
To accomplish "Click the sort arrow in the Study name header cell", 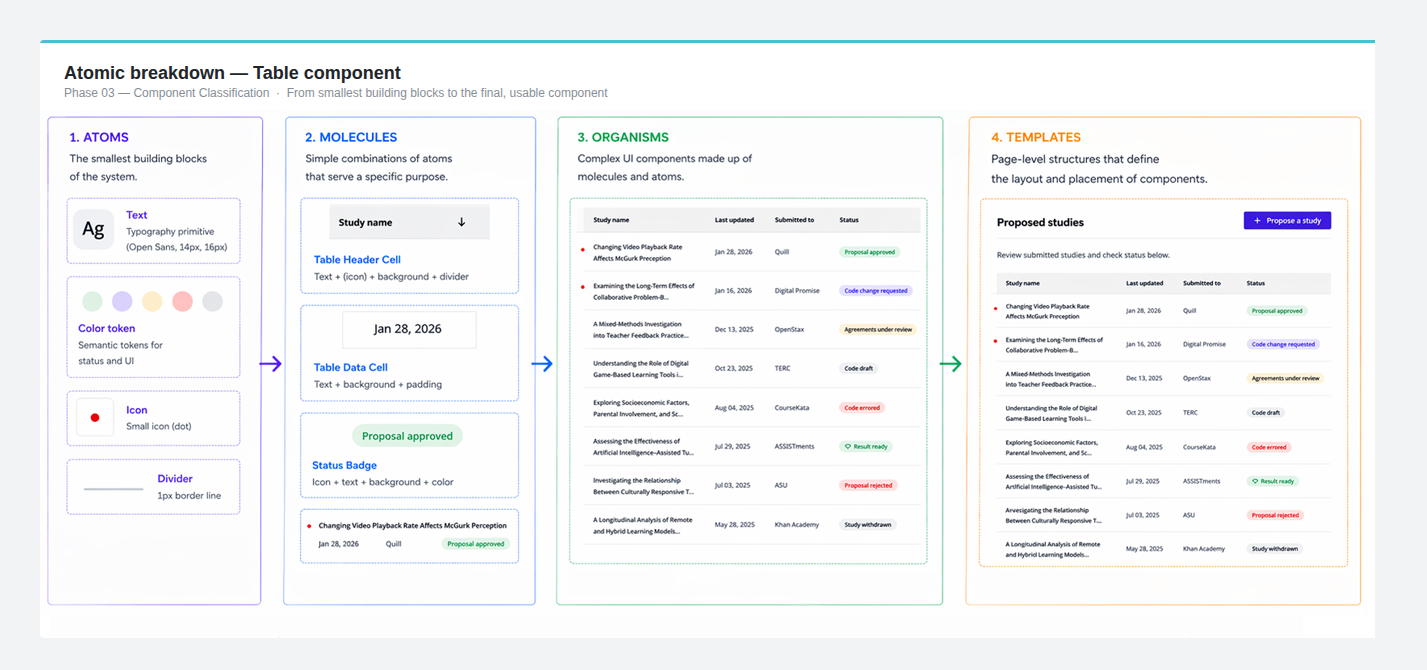I will (x=461, y=222).
